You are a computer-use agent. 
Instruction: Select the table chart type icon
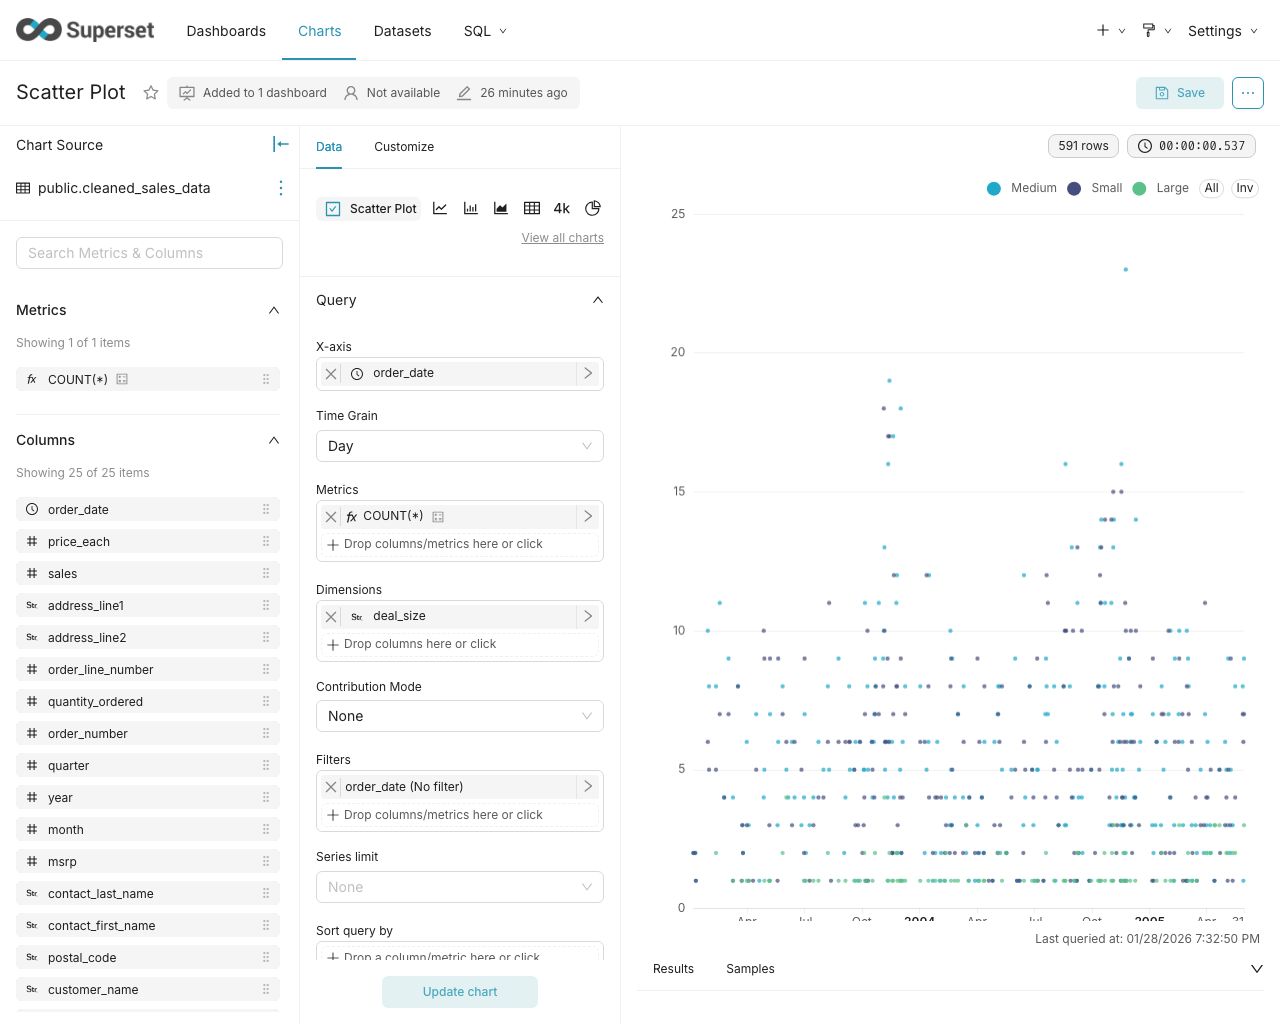click(532, 208)
